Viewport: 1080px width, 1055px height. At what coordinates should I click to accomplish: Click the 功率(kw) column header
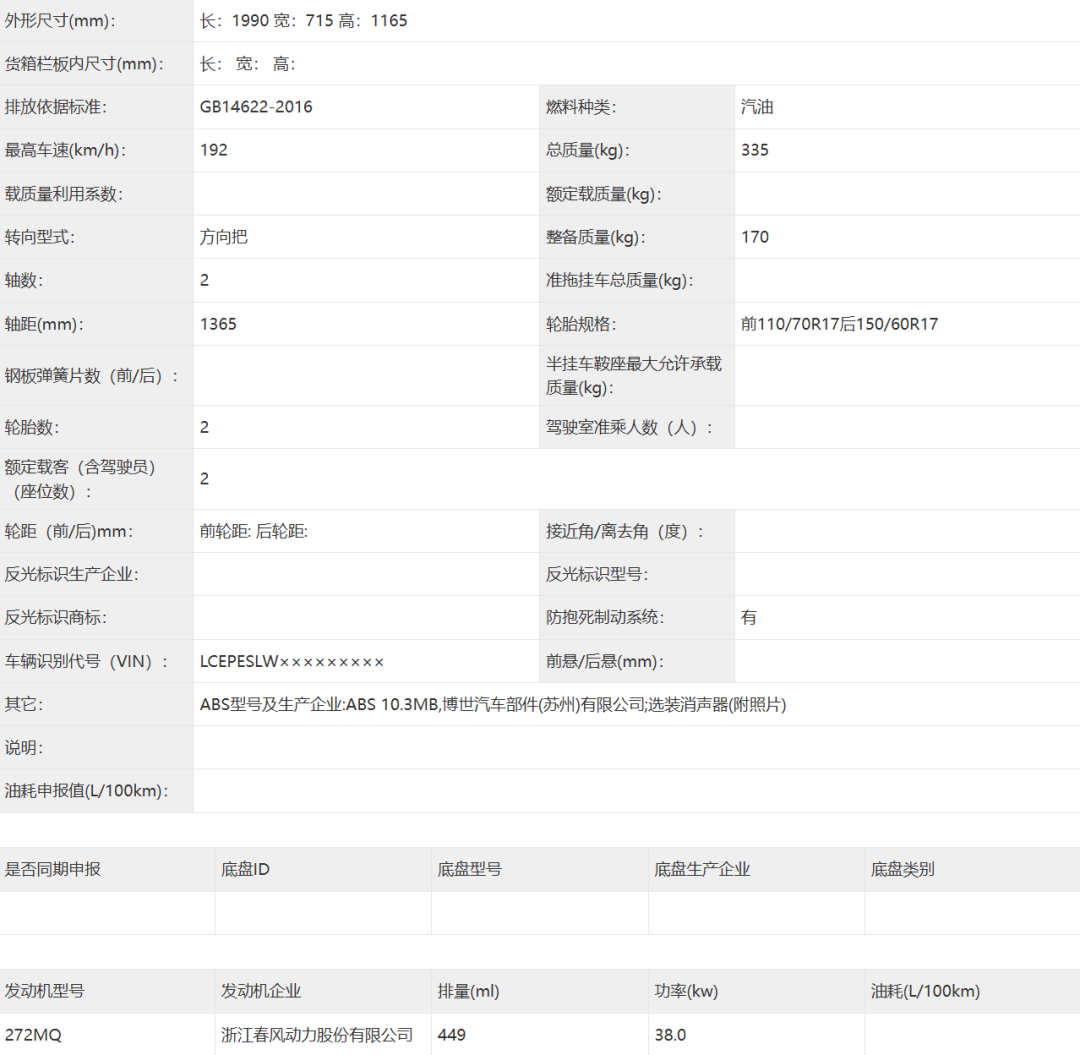(686, 991)
